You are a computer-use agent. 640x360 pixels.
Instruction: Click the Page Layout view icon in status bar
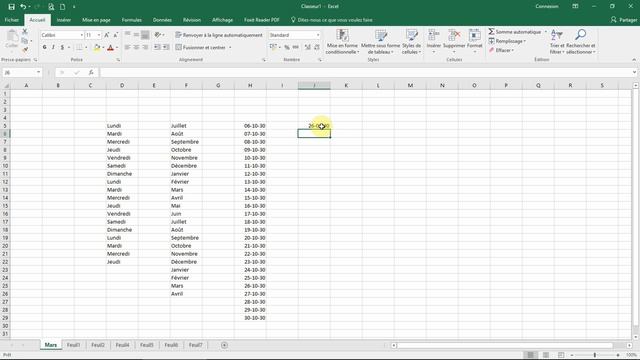click(546, 355)
